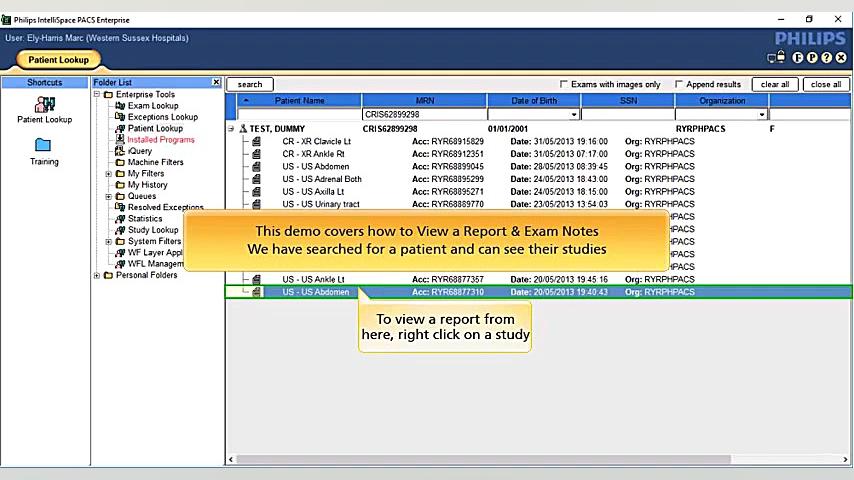Click the lock workstation icon
This screenshot has height=480, width=854.
click(x=776, y=57)
